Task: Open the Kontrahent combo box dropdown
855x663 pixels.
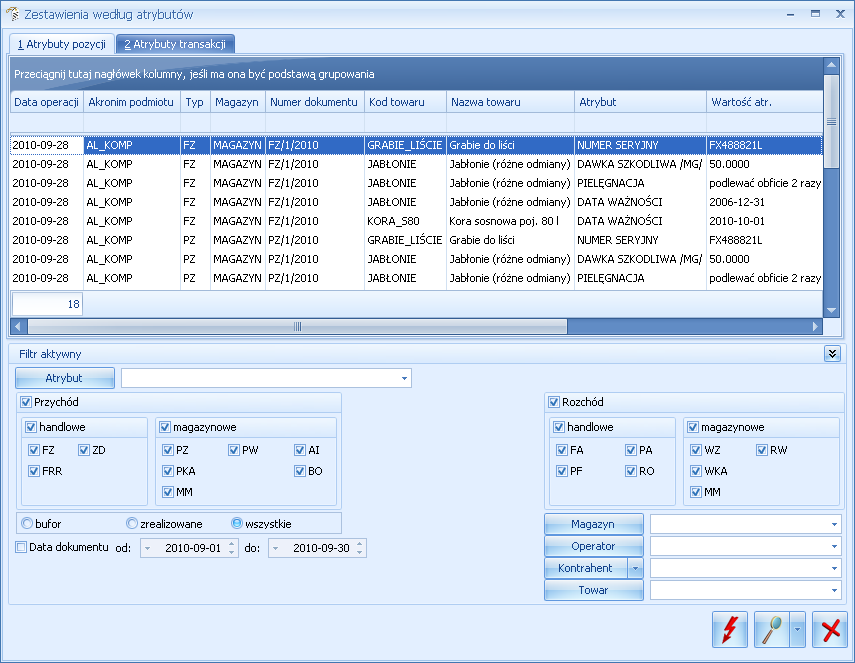Action: (x=834, y=568)
